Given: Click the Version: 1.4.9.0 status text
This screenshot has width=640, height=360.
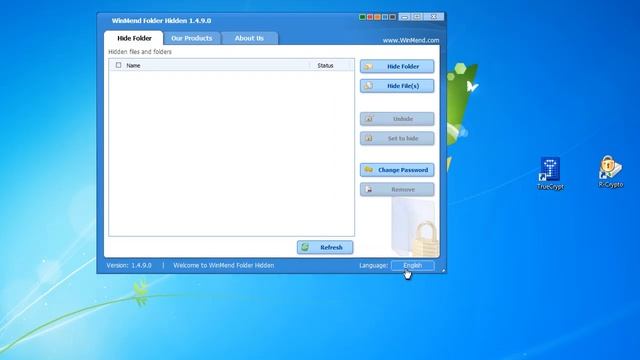Looking at the screenshot, I should [x=129, y=265].
